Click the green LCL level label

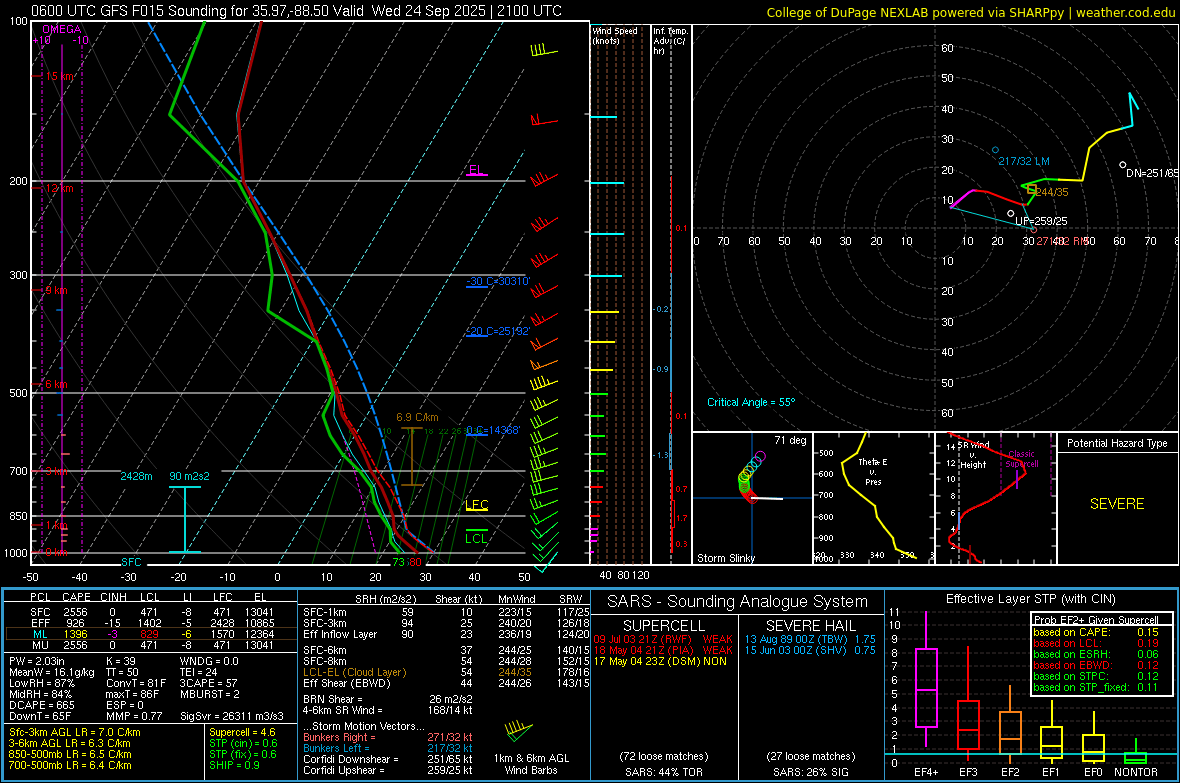(x=476, y=538)
